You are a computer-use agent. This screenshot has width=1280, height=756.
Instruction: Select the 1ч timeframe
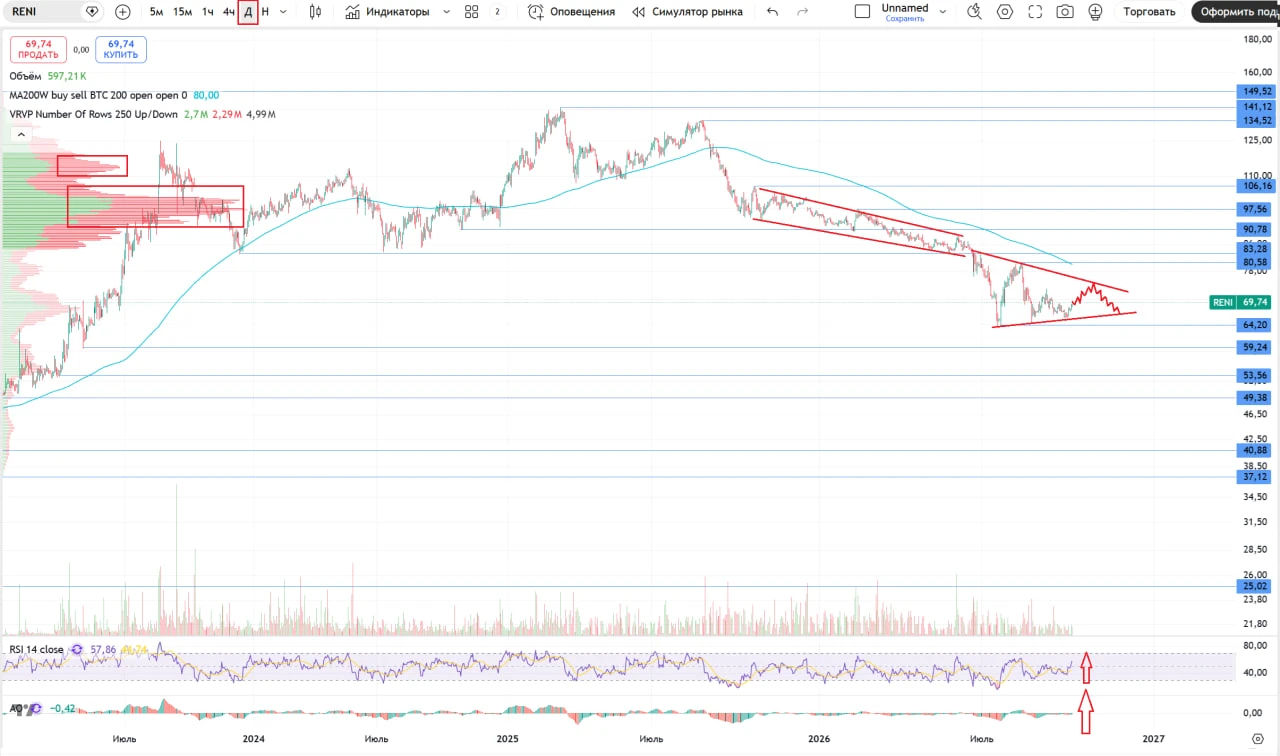point(207,12)
